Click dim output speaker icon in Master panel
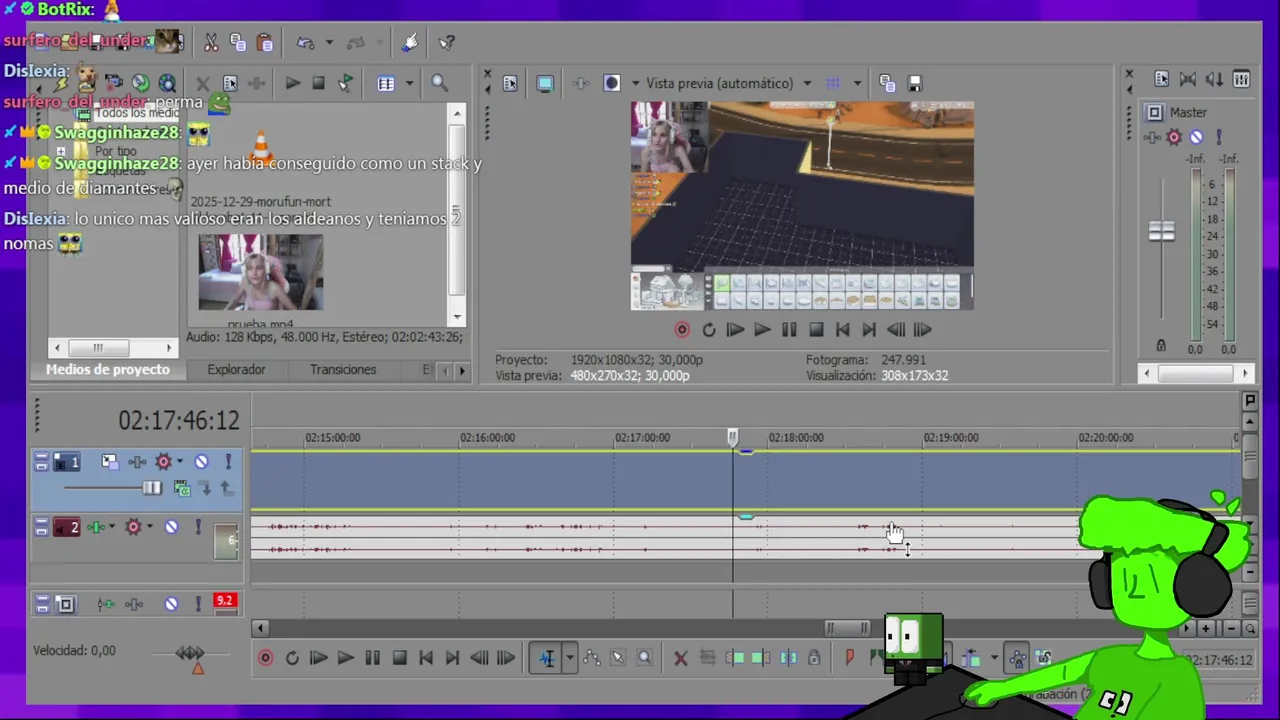1280x720 pixels. (x=1214, y=80)
